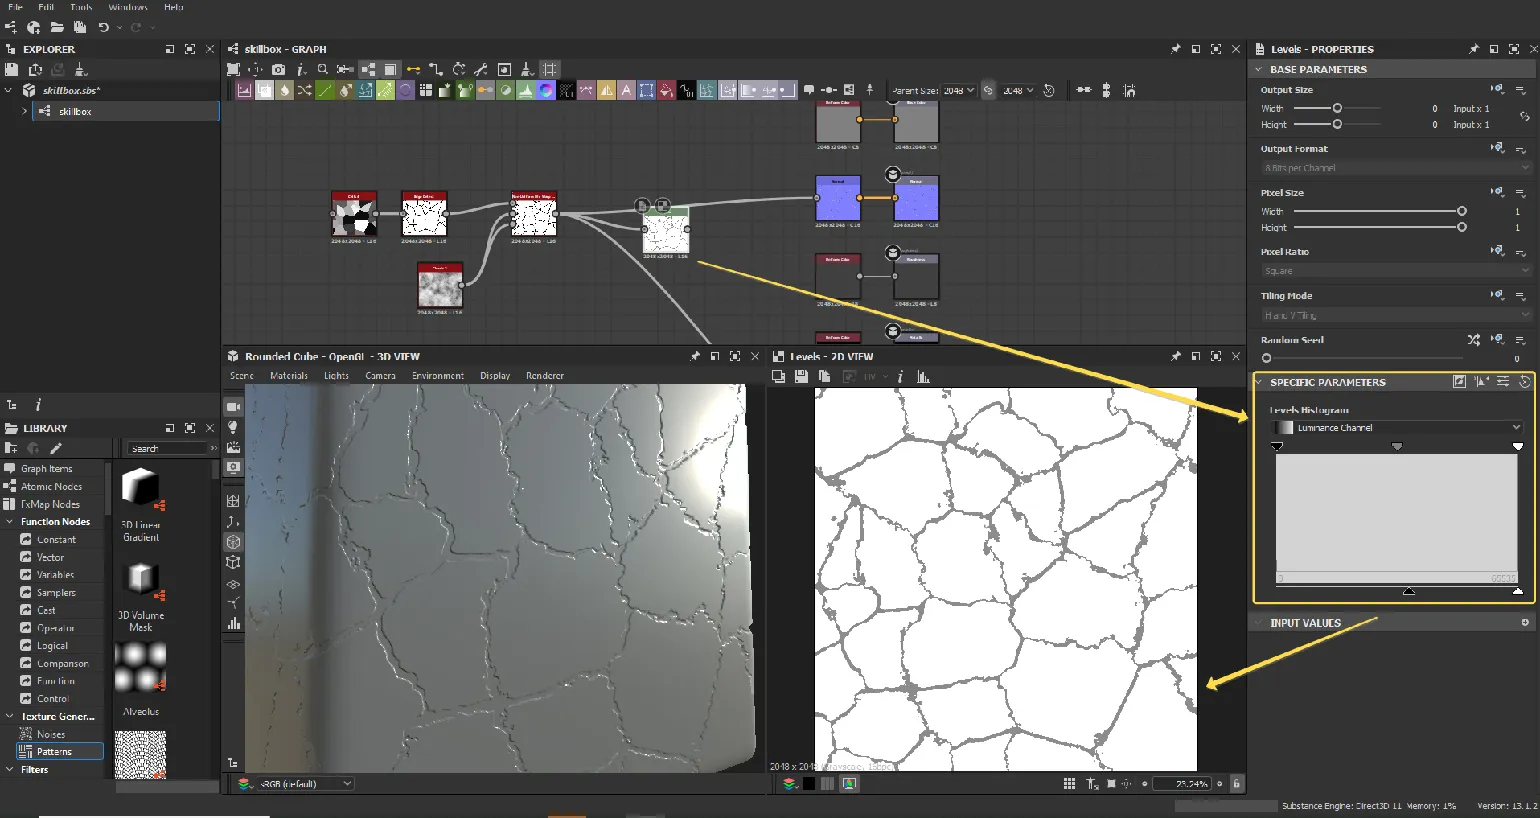Open the Materials menu in 3D view
Viewport: 1540px width, 818px height.
[288, 376]
